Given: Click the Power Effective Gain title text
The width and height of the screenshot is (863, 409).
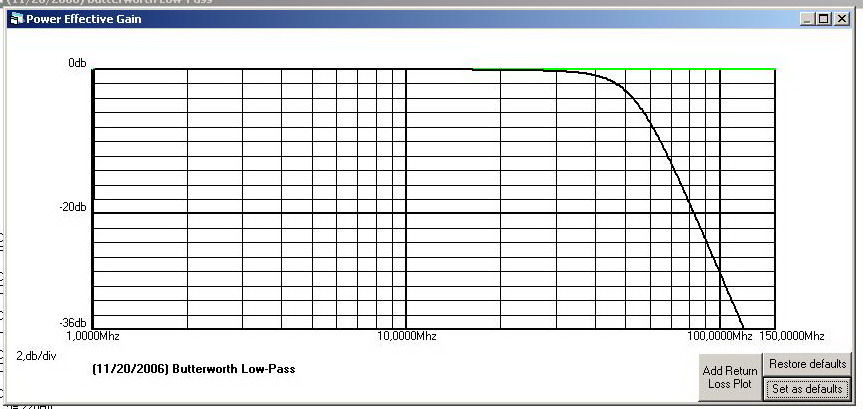Looking at the screenshot, I should tap(84, 19).
